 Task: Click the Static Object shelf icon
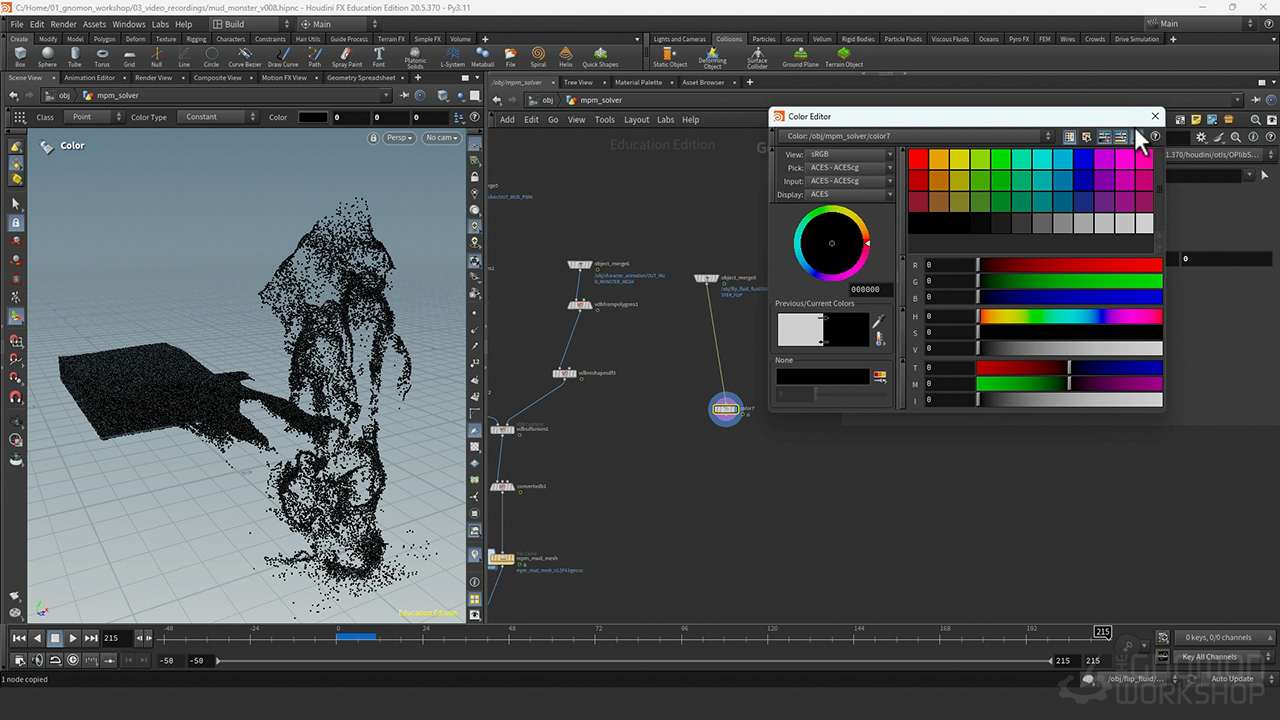670,56
